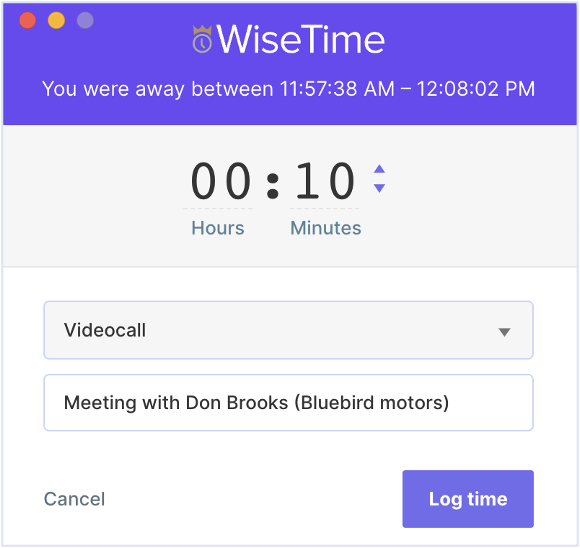Viewport: 580px width, 548px height.
Task: Decrease the time with the down arrow
Action: point(379,188)
